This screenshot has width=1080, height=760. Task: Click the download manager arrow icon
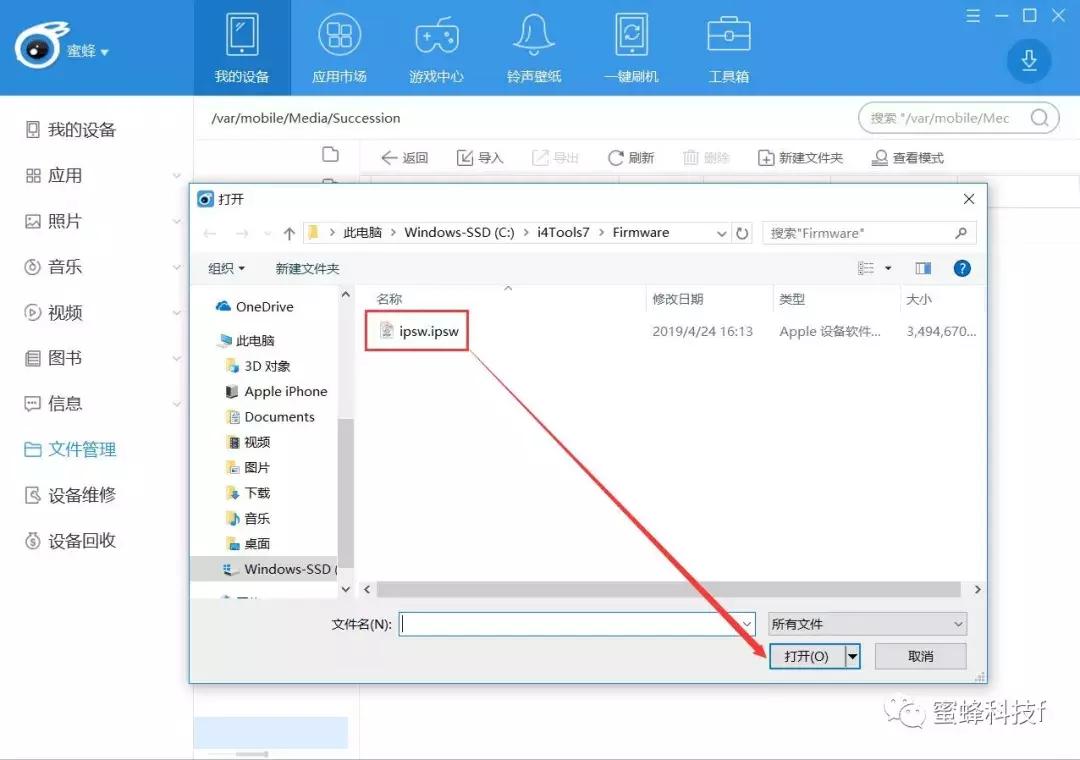tap(1028, 61)
